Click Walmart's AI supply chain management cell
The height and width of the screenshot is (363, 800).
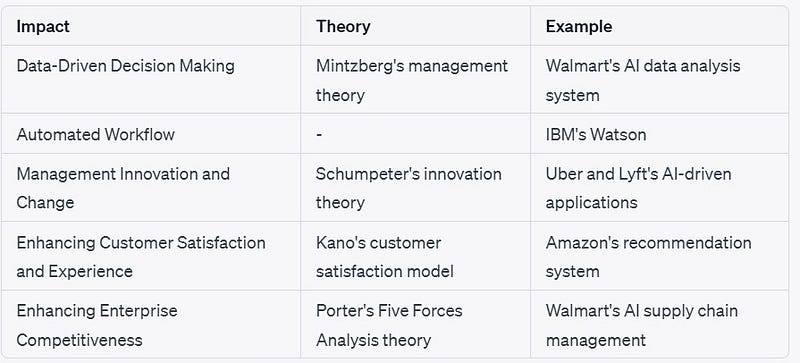[659, 325]
